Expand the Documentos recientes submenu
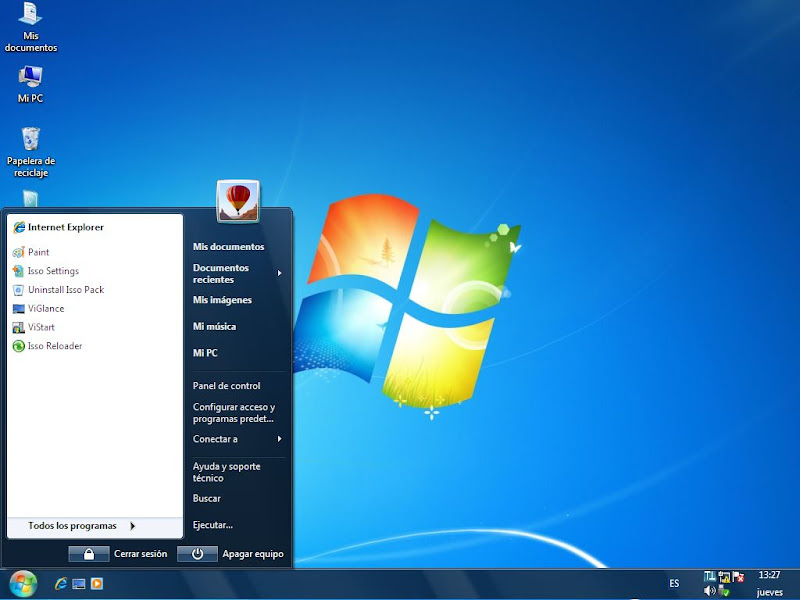This screenshot has height=600, width=800. (237, 273)
